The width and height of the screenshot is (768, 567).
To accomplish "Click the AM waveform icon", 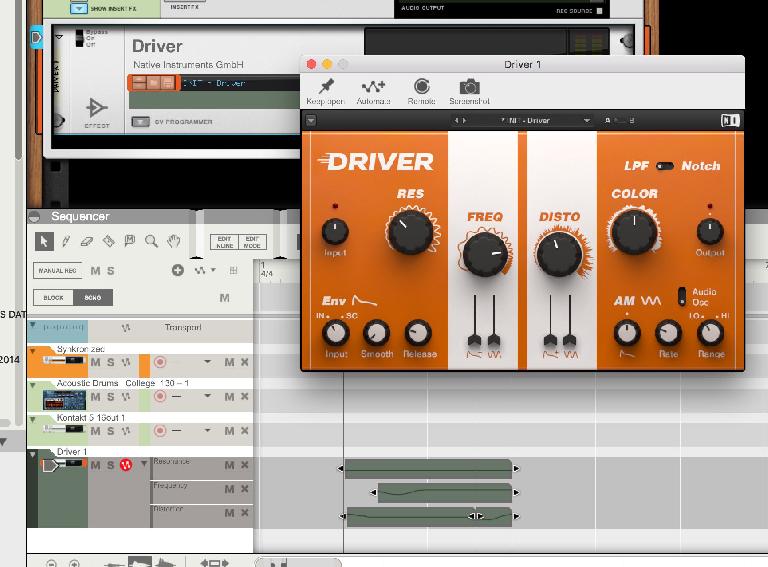I will point(651,300).
